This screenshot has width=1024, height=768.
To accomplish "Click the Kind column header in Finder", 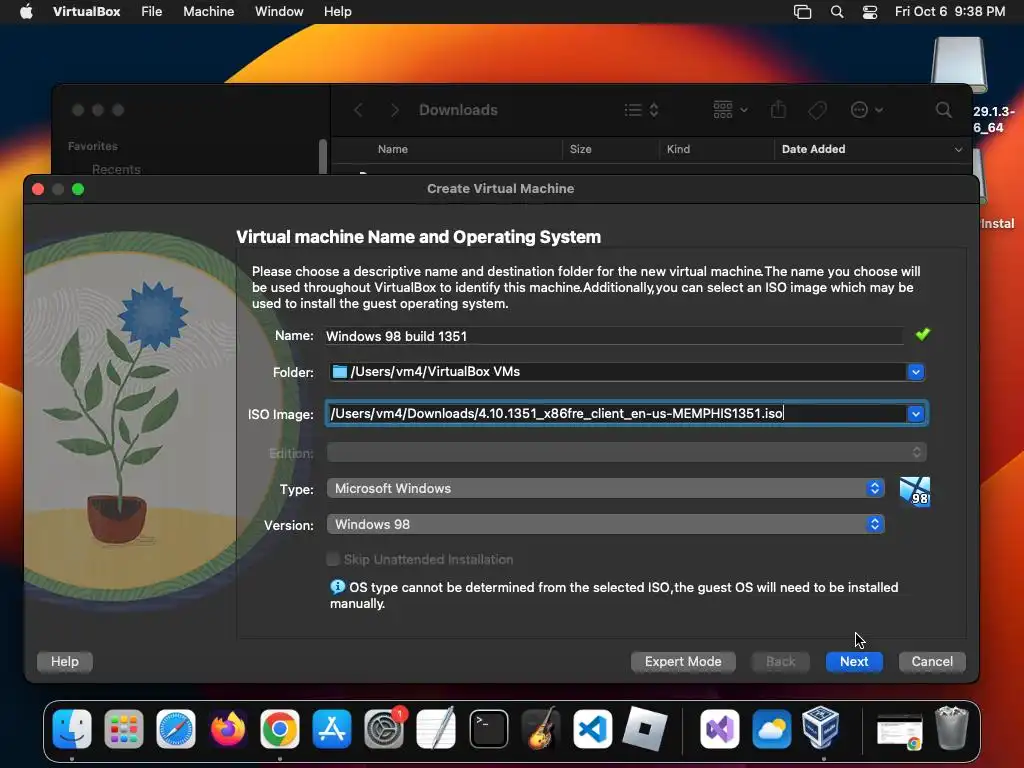I will pos(678,149).
